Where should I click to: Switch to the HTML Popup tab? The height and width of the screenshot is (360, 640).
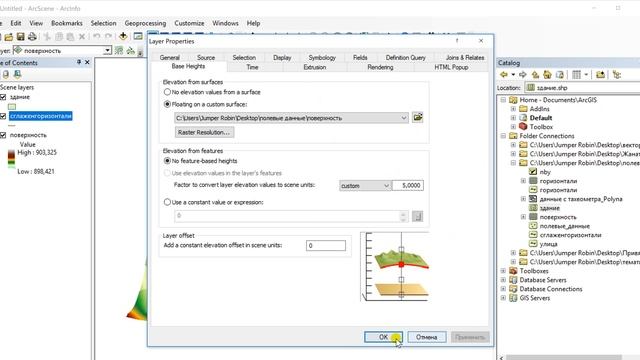tap(451, 67)
